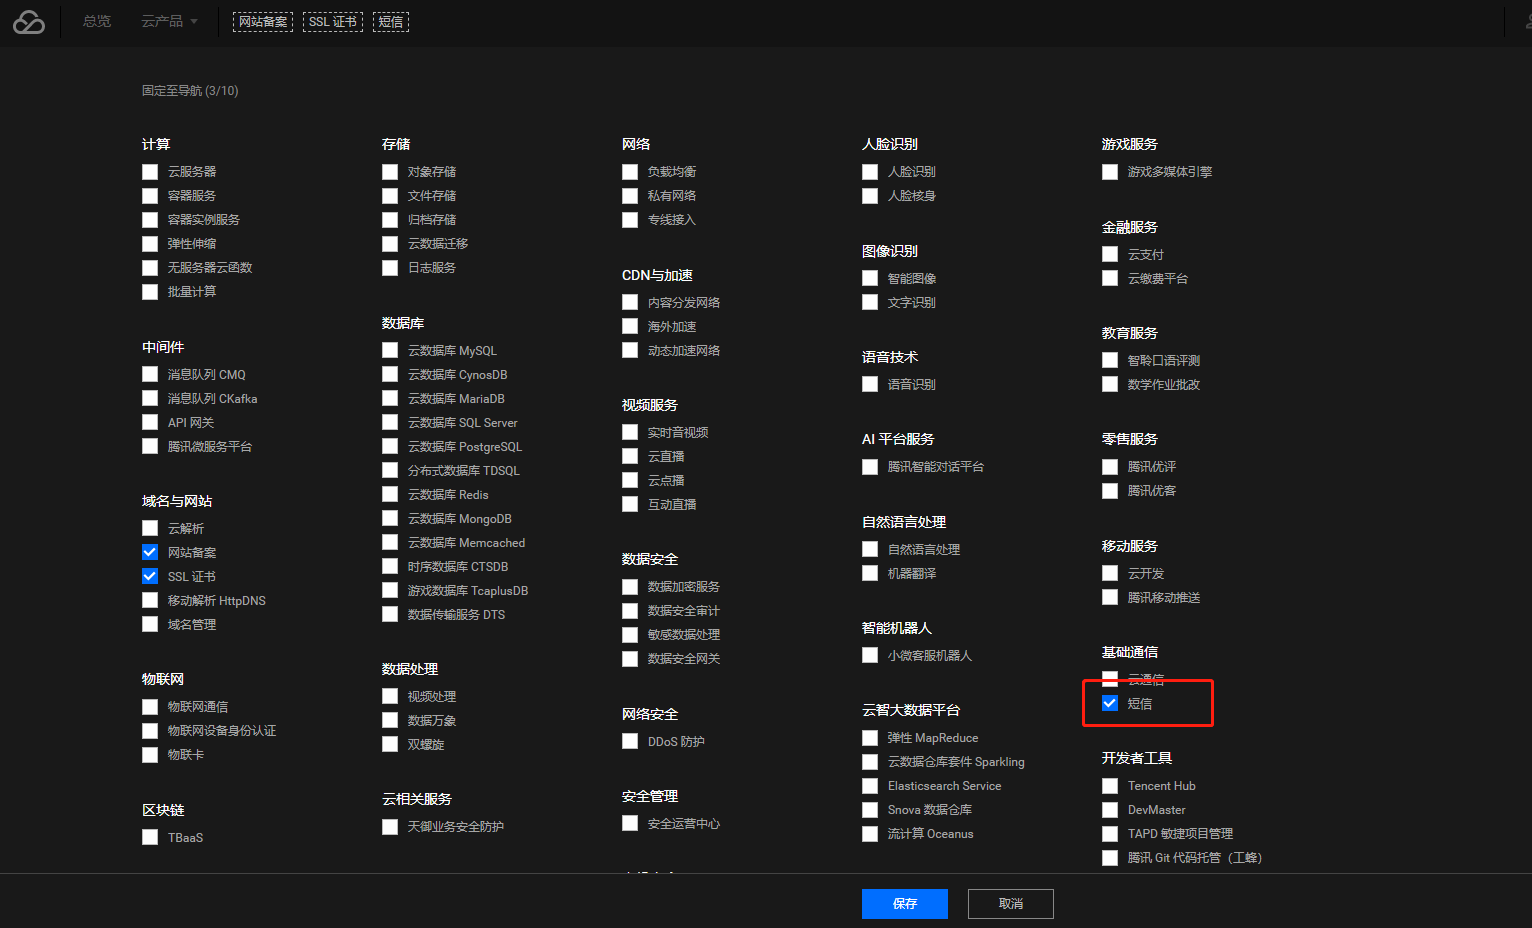The height and width of the screenshot is (928, 1532).
Task: Select the 专线接入 checkbox
Action: [x=630, y=220]
